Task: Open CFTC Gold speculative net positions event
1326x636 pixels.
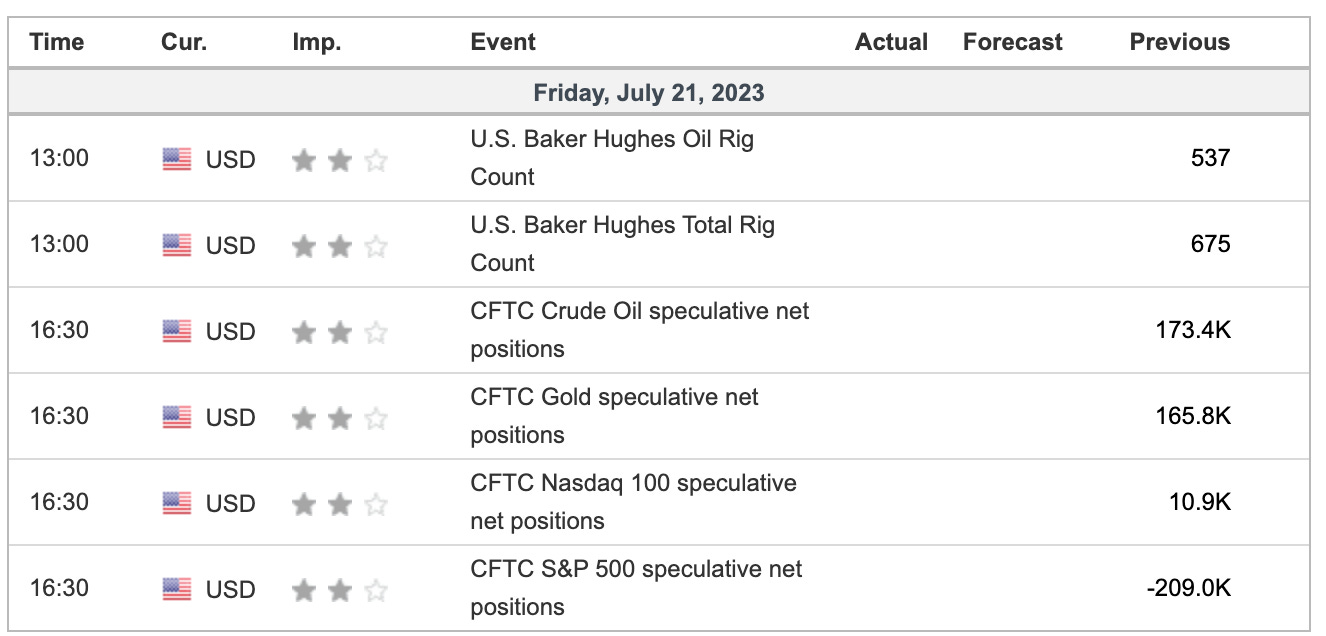Action: [614, 416]
